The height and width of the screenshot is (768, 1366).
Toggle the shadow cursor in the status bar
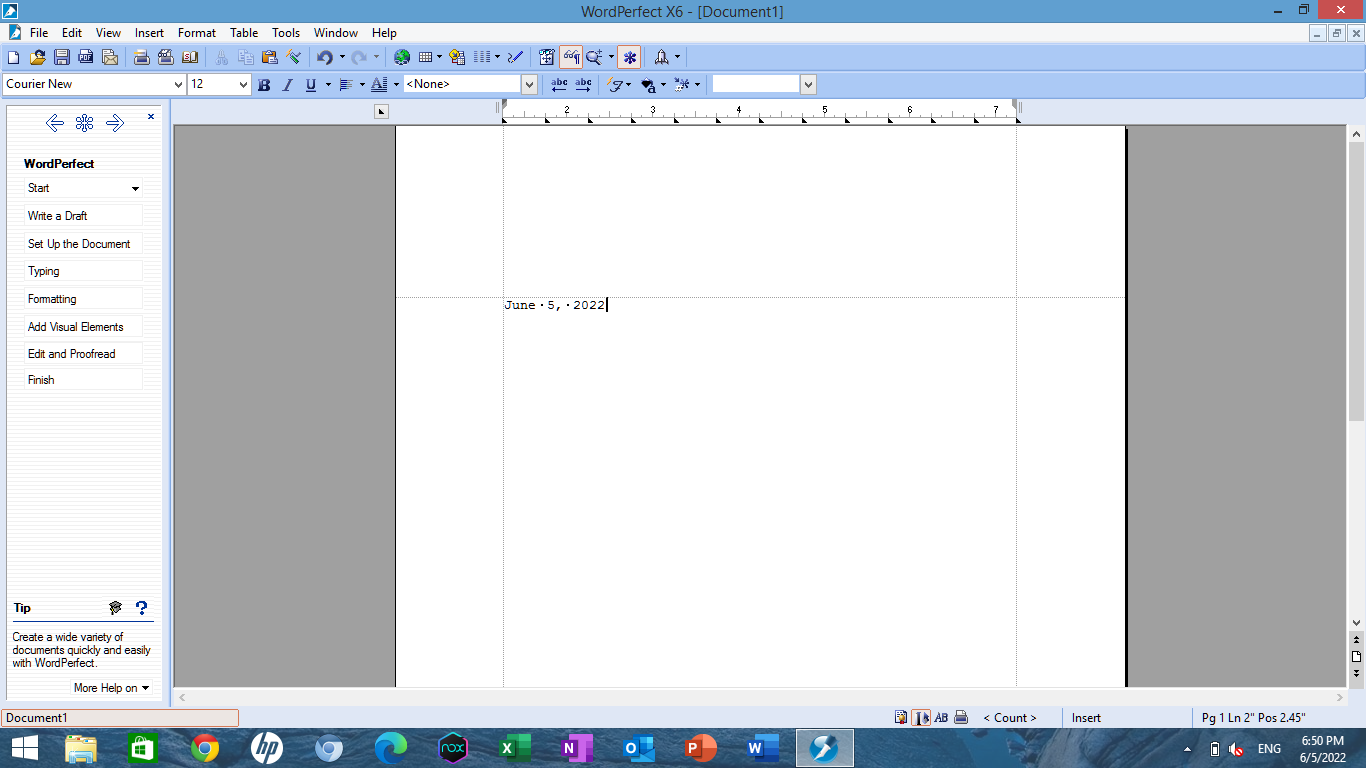(x=922, y=717)
